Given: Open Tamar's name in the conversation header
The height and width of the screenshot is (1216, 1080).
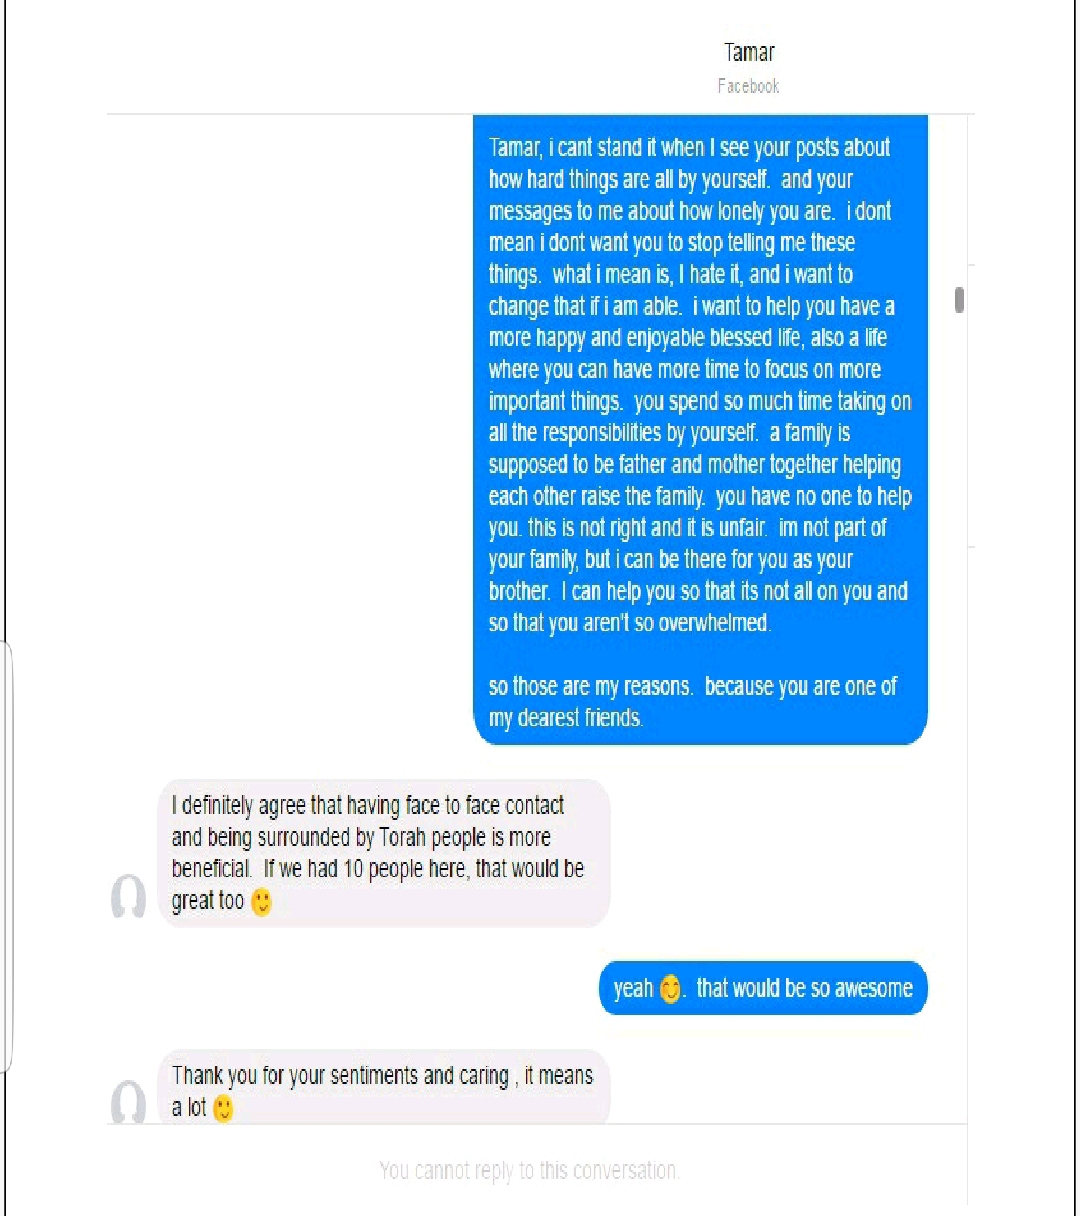Looking at the screenshot, I should [749, 53].
